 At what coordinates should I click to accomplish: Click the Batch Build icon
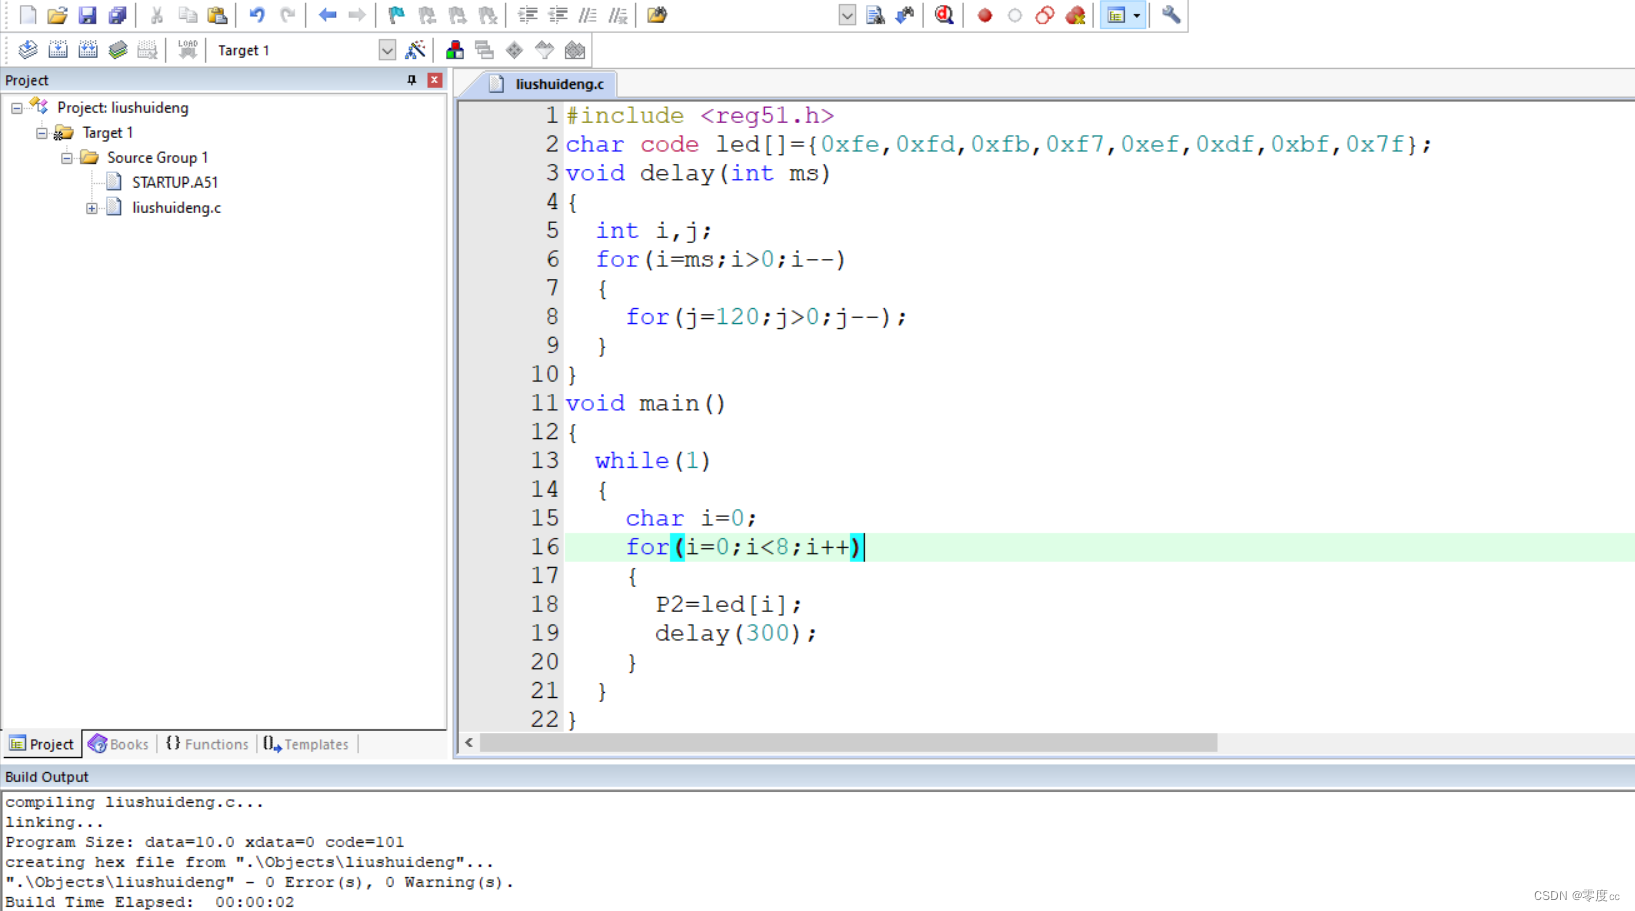(118, 50)
